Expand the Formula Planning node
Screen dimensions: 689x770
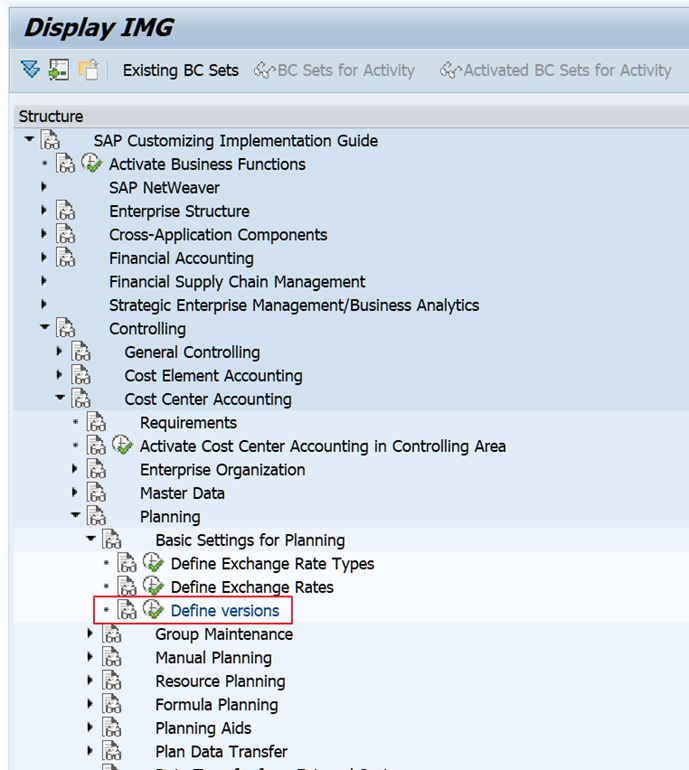[89, 704]
